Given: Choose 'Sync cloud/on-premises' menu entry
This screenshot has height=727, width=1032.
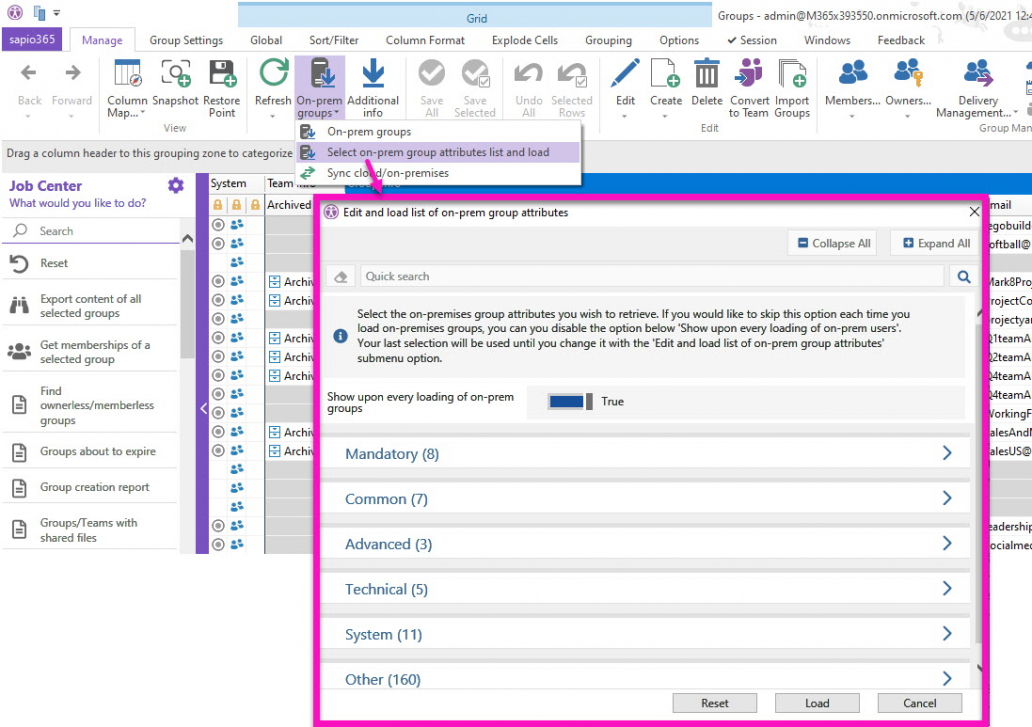Looking at the screenshot, I should [438, 173].
